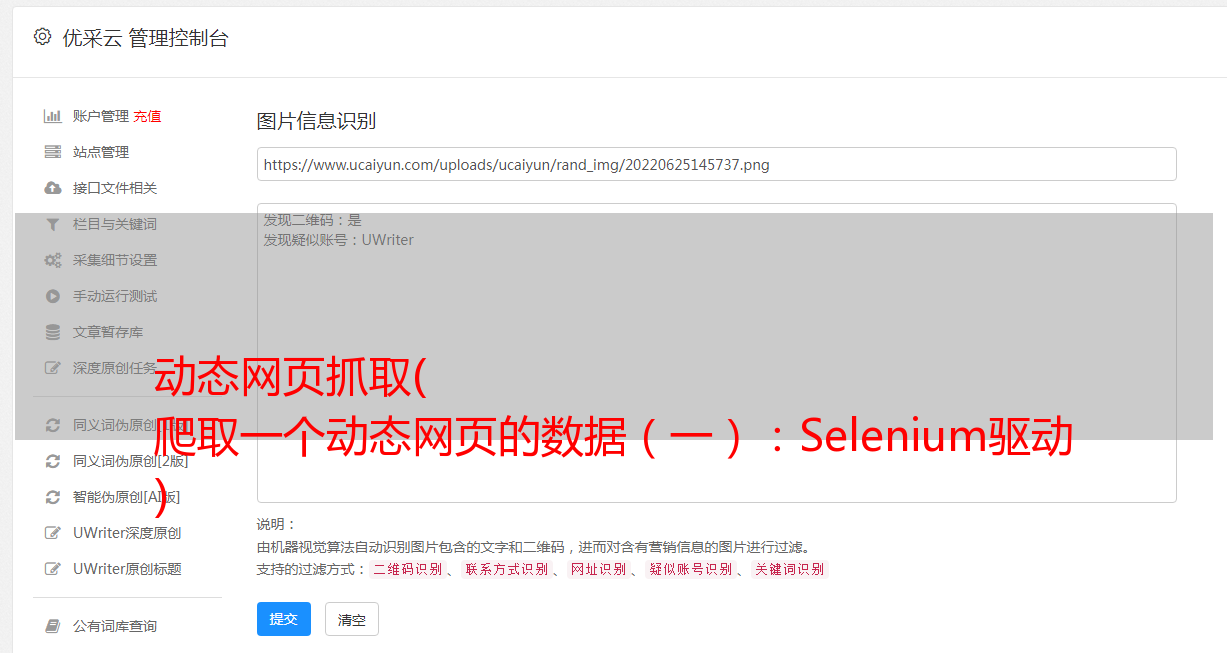The image size is (1227, 653).
Task: Click the 关键词识别 filter tag
Action: click(790, 569)
